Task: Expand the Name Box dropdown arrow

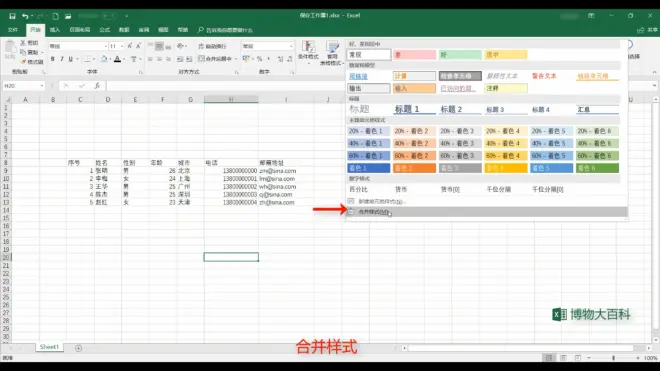Action: [x=42, y=86]
